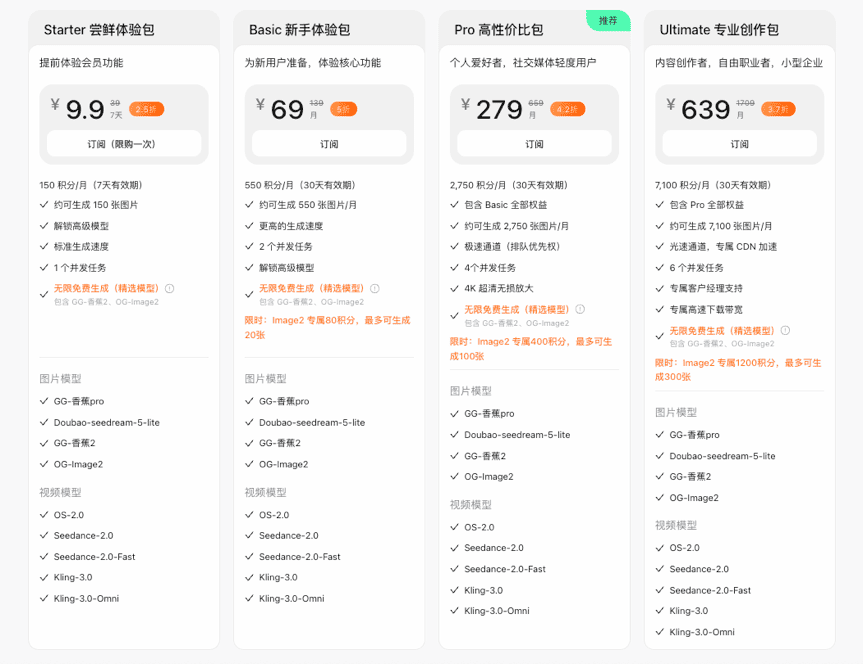Screen dimensions: 863x664
Task: Click Ultimate's orange 无限免费生成 link
Action: [x=722, y=331]
